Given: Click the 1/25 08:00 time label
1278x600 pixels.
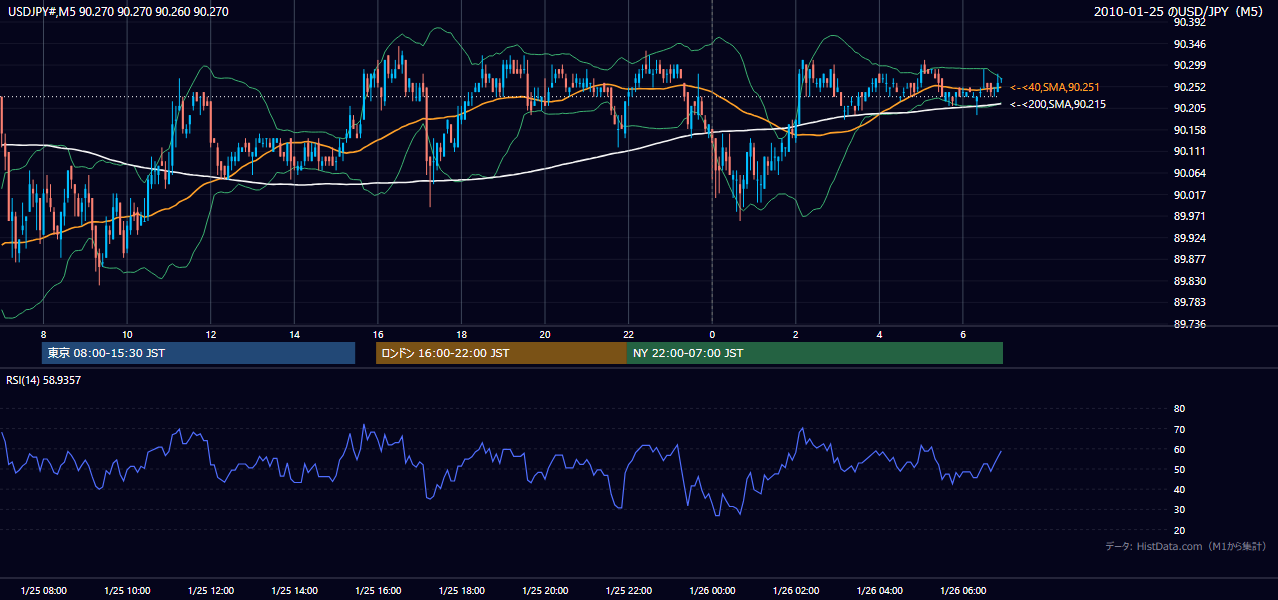Looking at the screenshot, I should tap(43, 590).
